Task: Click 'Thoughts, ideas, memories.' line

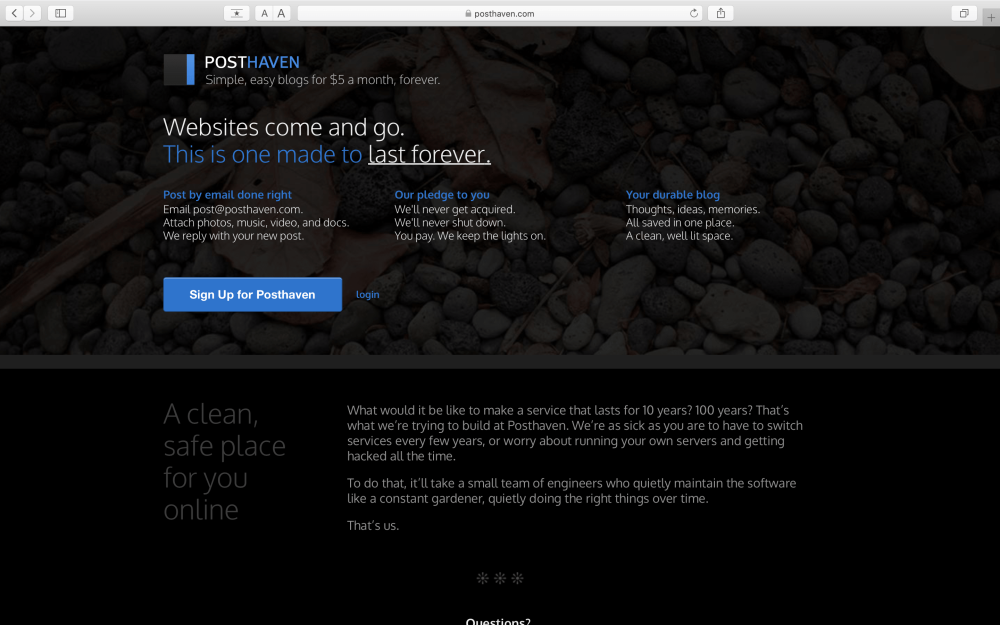Action: [x=693, y=209]
